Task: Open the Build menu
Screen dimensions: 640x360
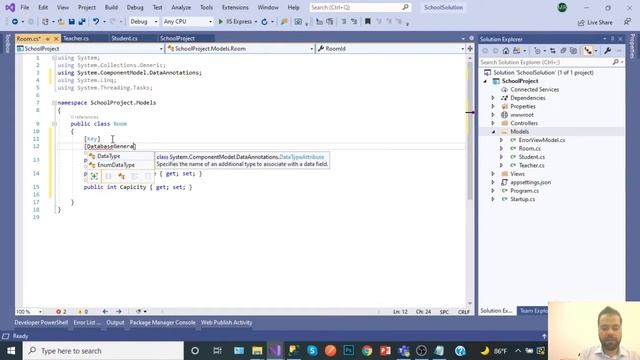Action: [111, 7]
